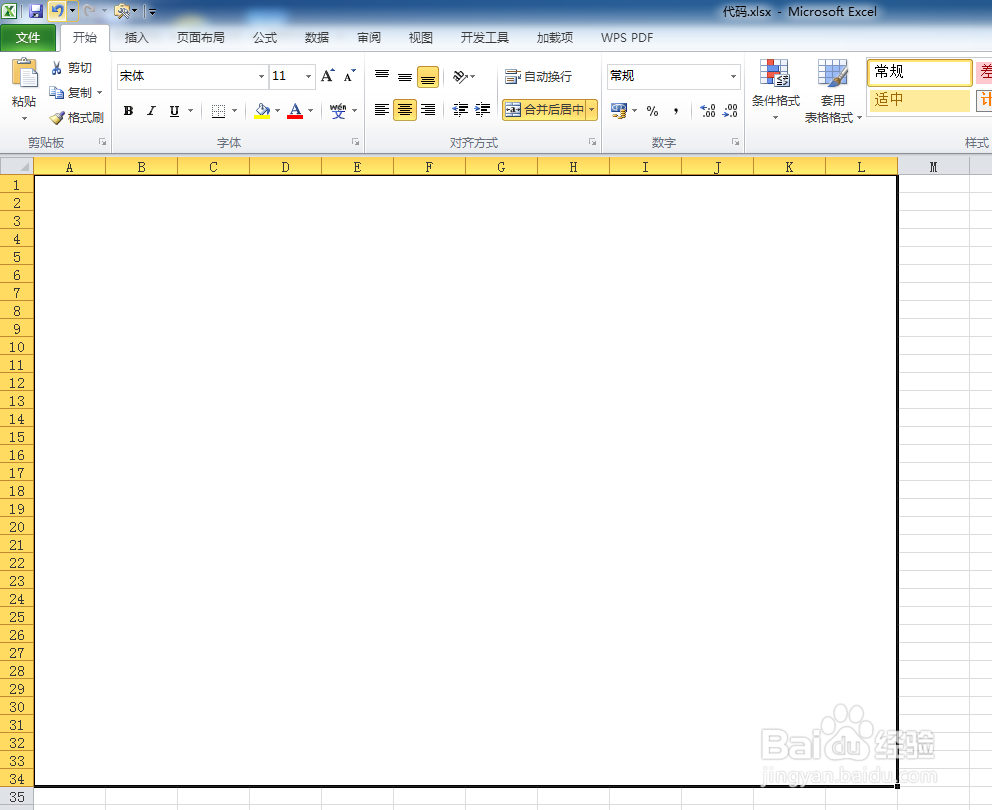Click the Redo arrow icon

click(x=89, y=11)
